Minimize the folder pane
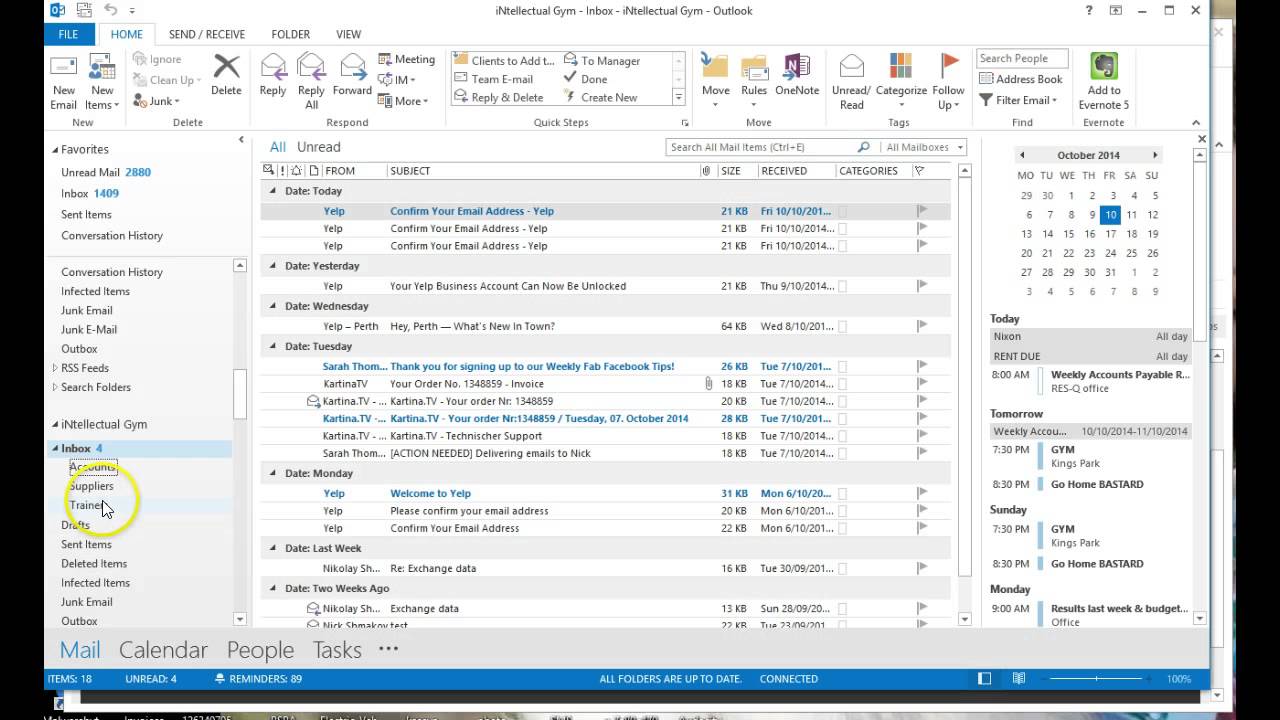The width and height of the screenshot is (1280, 720). tap(241, 141)
